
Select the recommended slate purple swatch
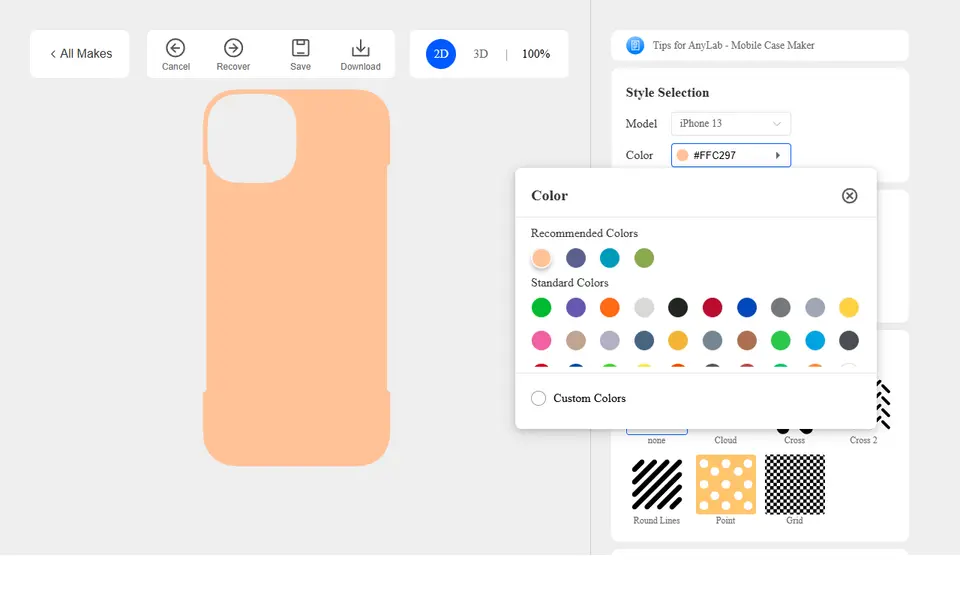point(576,258)
